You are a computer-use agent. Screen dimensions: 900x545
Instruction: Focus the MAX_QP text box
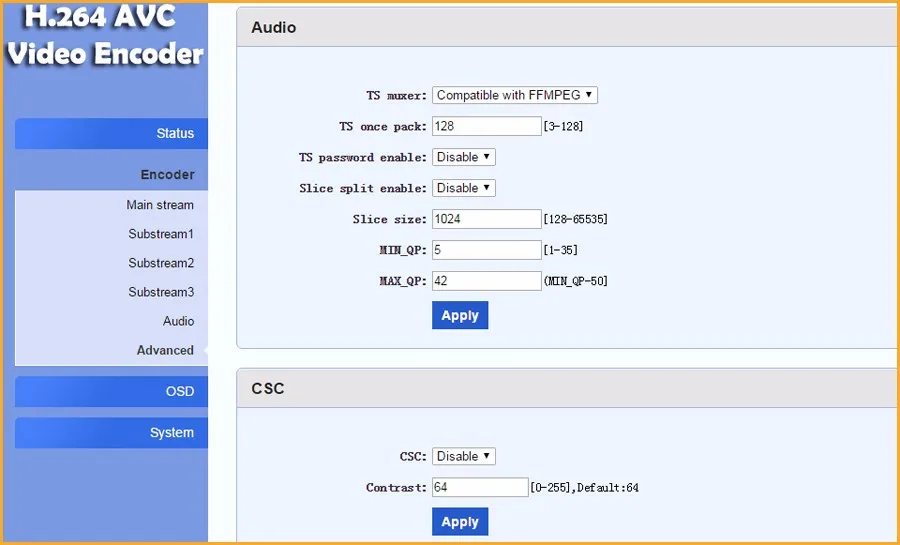(x=486, y=281)
